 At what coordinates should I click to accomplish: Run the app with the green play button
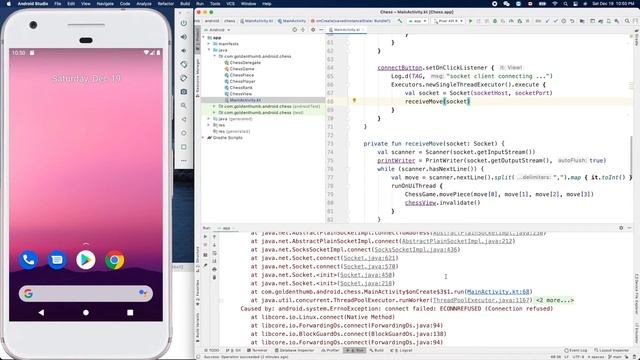click(470, 21)
